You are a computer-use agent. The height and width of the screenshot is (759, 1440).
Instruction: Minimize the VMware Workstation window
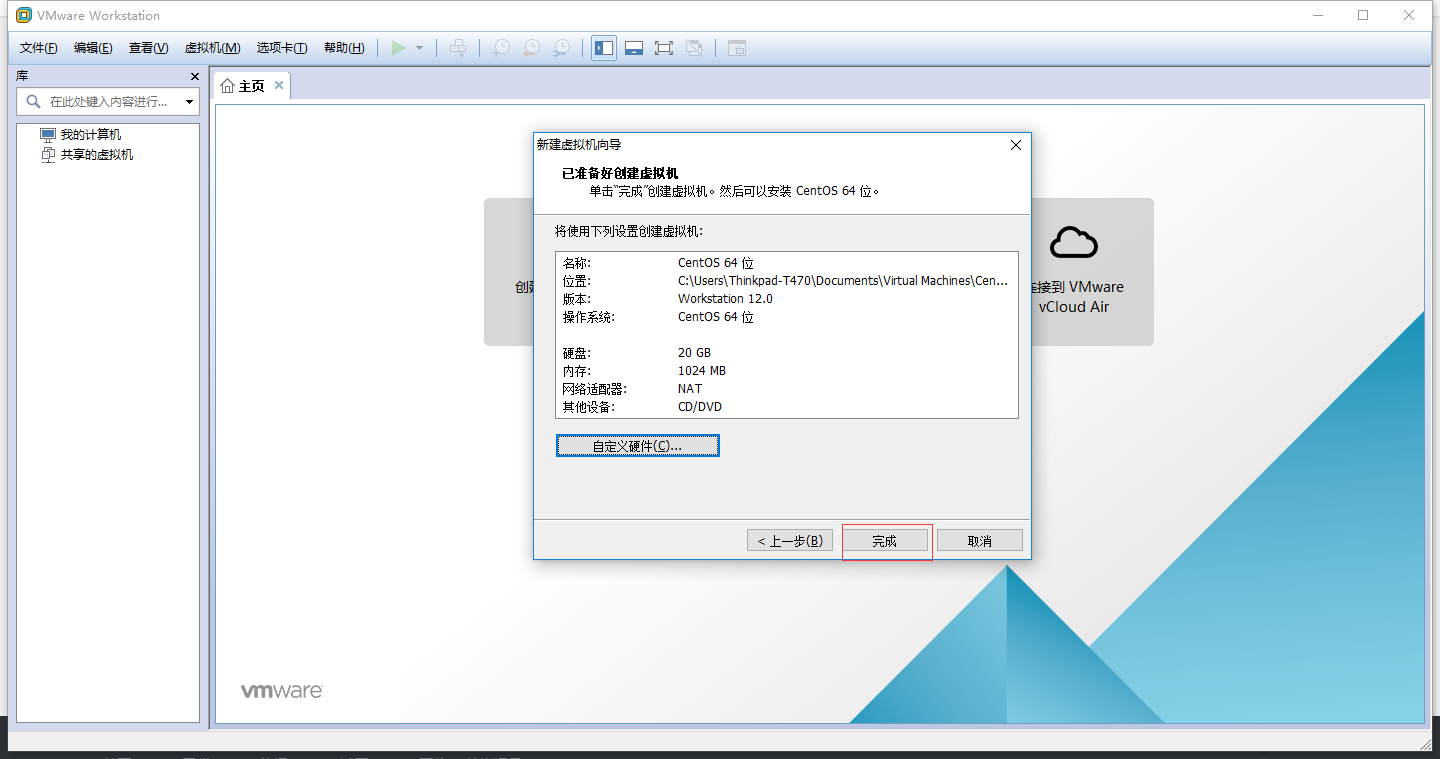tap(1318, 15)
